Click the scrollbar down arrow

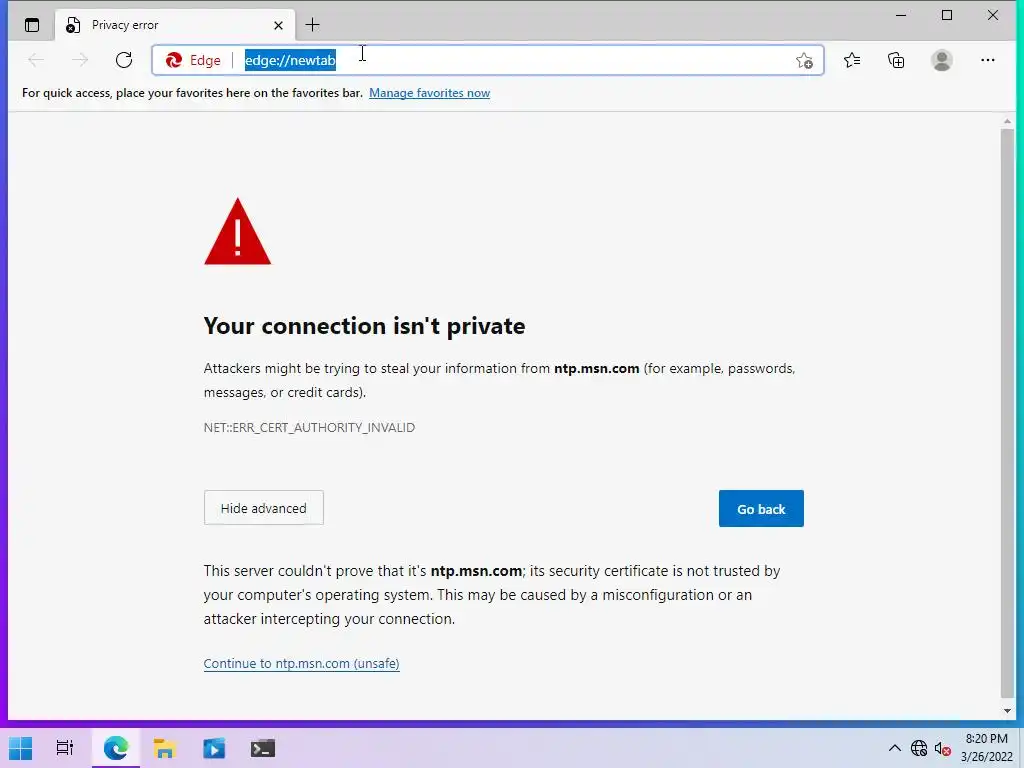point(1007,711)
